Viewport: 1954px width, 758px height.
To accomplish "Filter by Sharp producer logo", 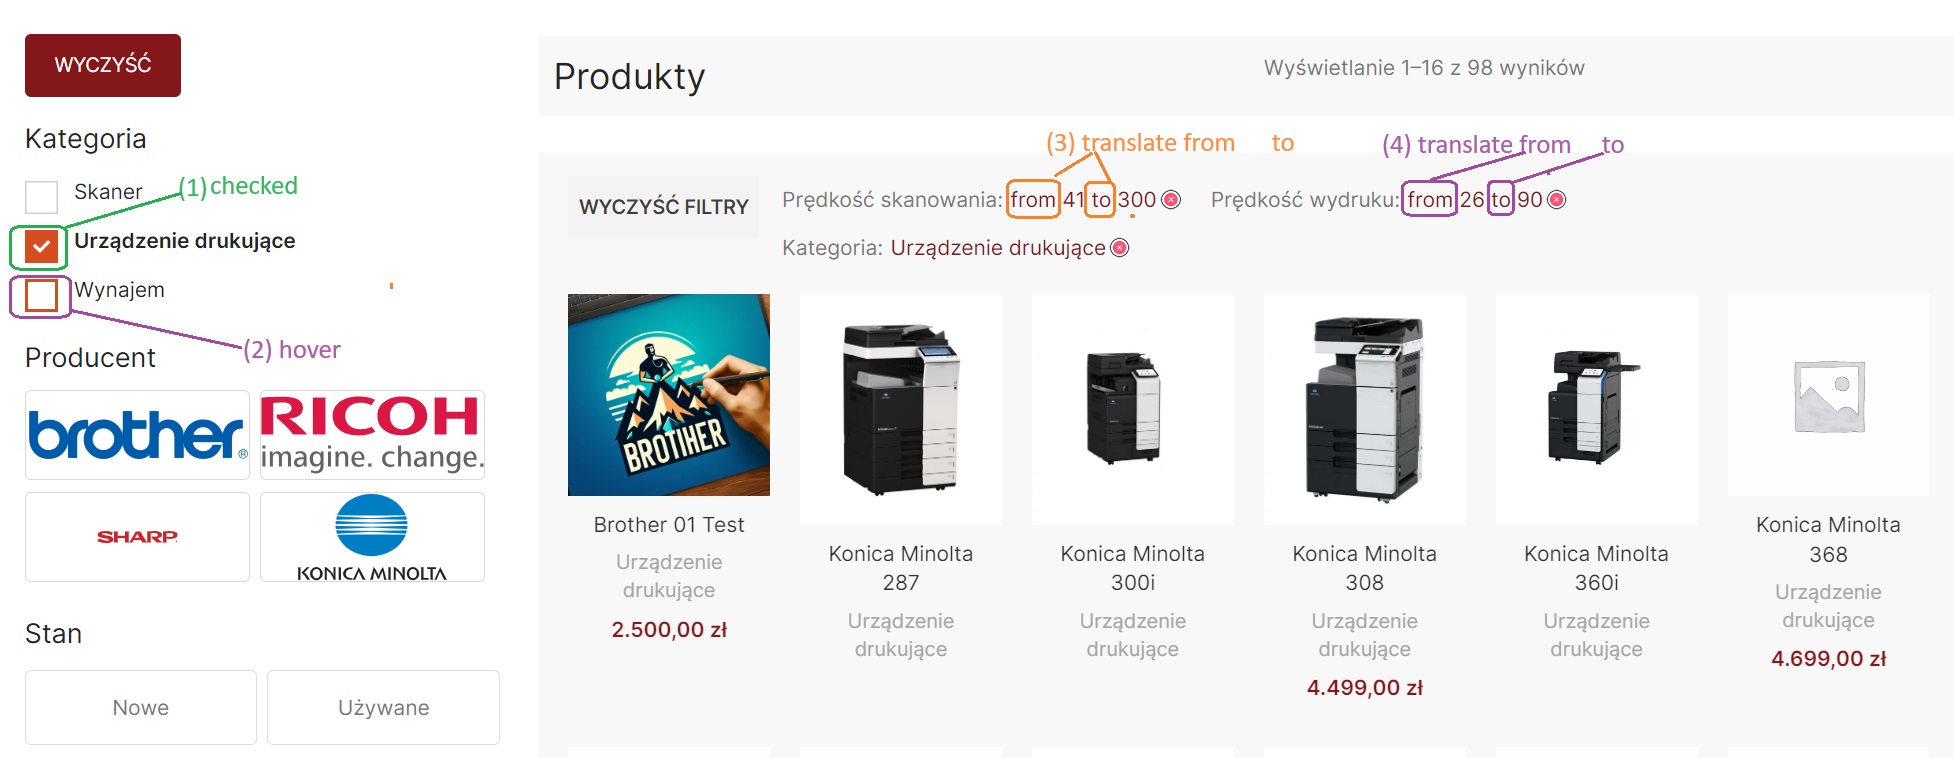I will pos(137,537).
